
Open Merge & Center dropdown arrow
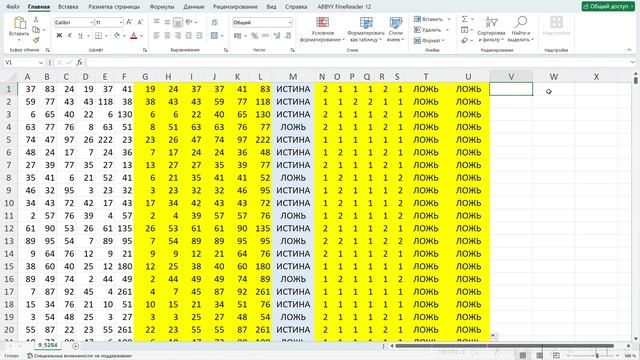(x=222, y=36)
